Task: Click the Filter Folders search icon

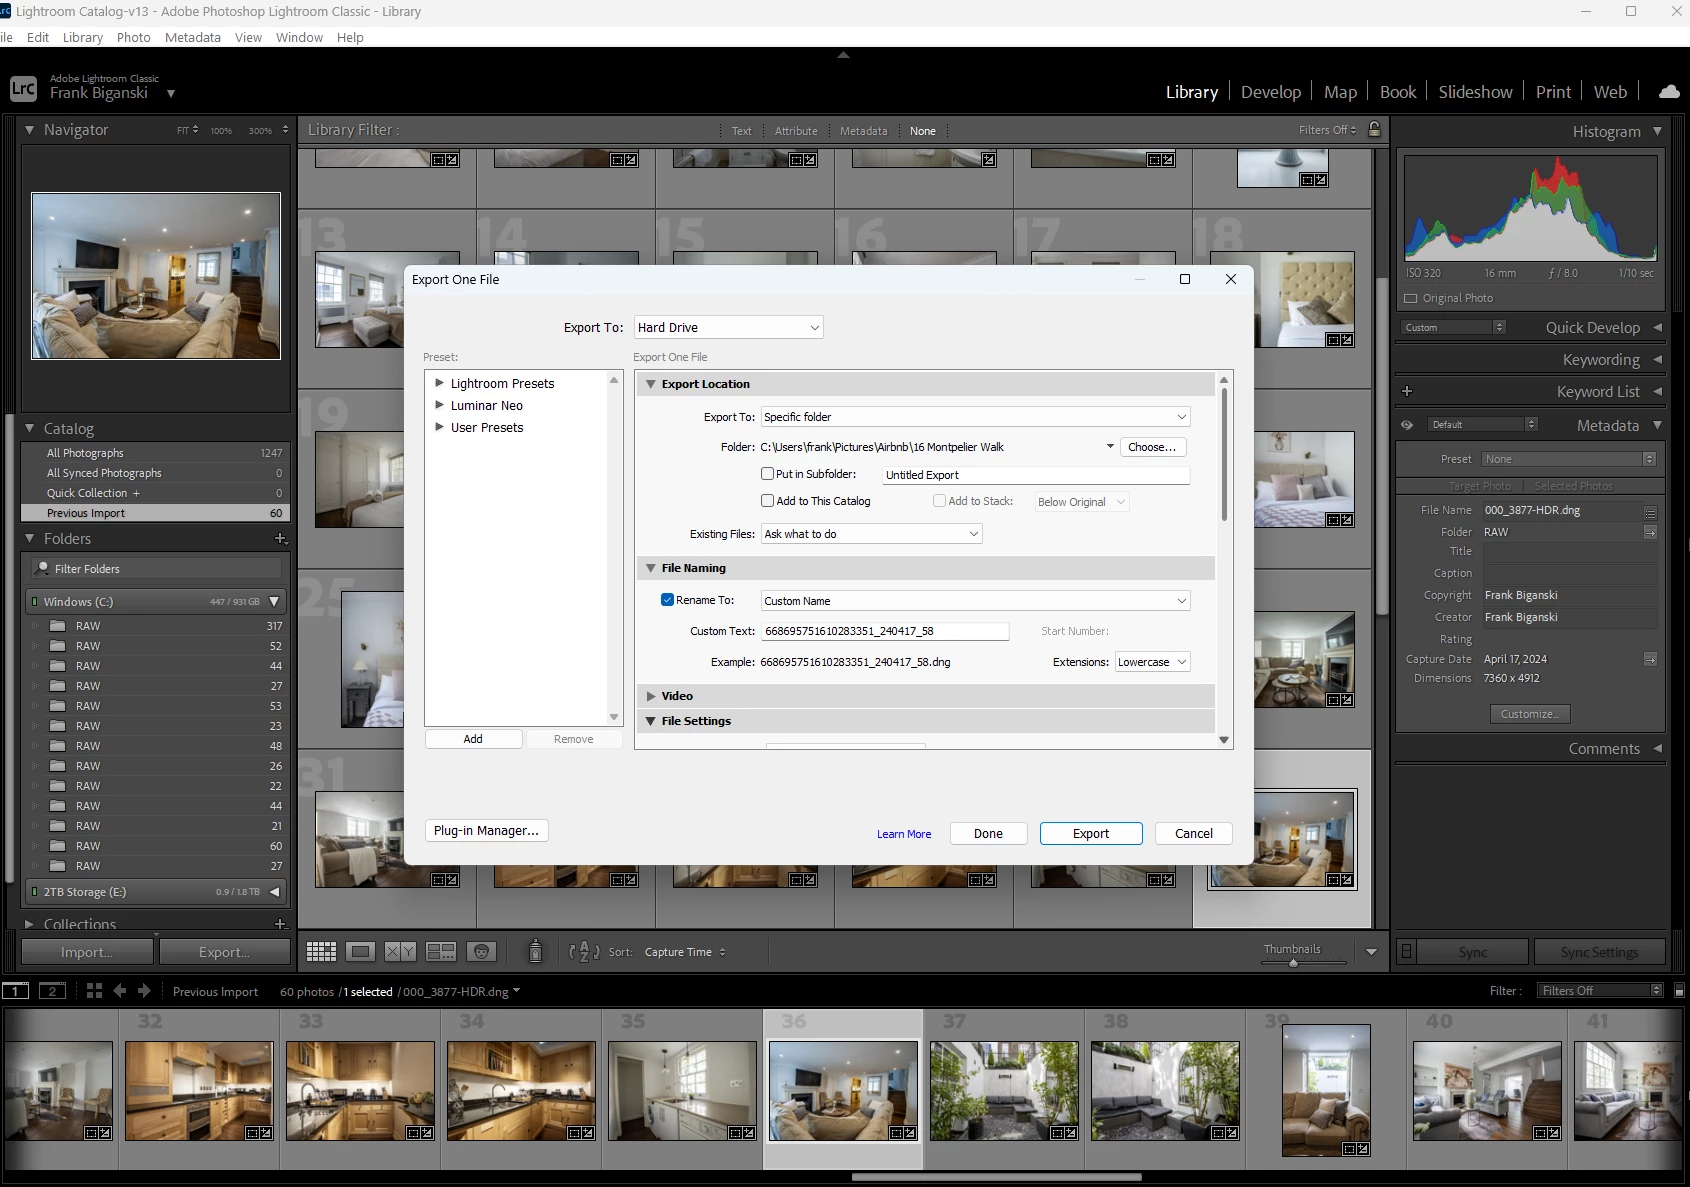Action: 42,568
